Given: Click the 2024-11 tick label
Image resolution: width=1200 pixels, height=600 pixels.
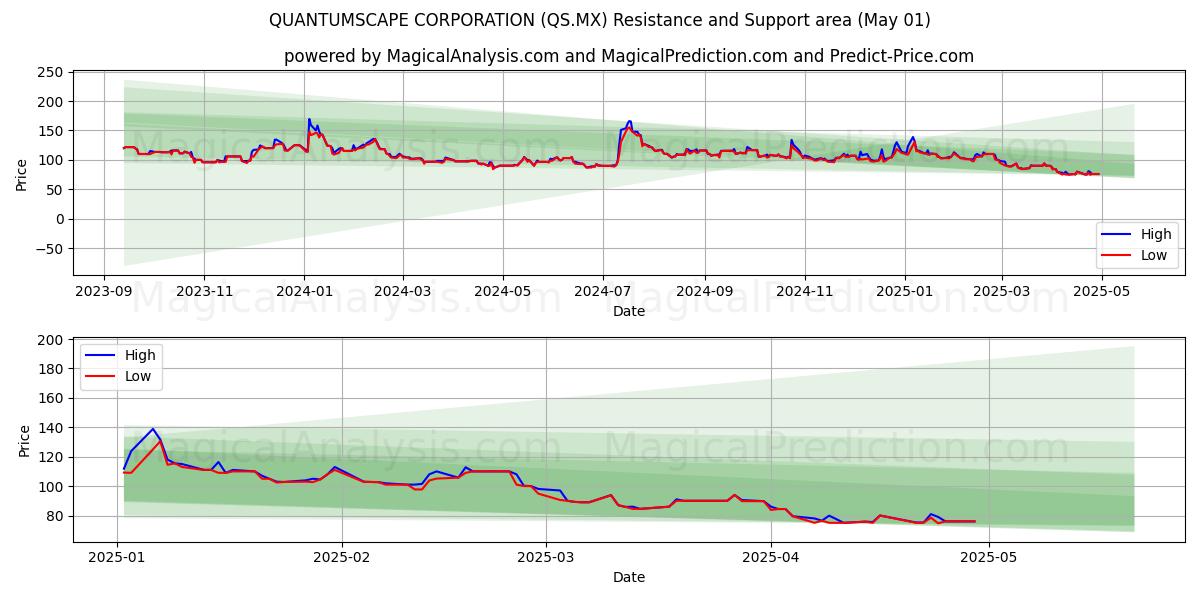Looking at the screenshot, I should coord(805,290).
